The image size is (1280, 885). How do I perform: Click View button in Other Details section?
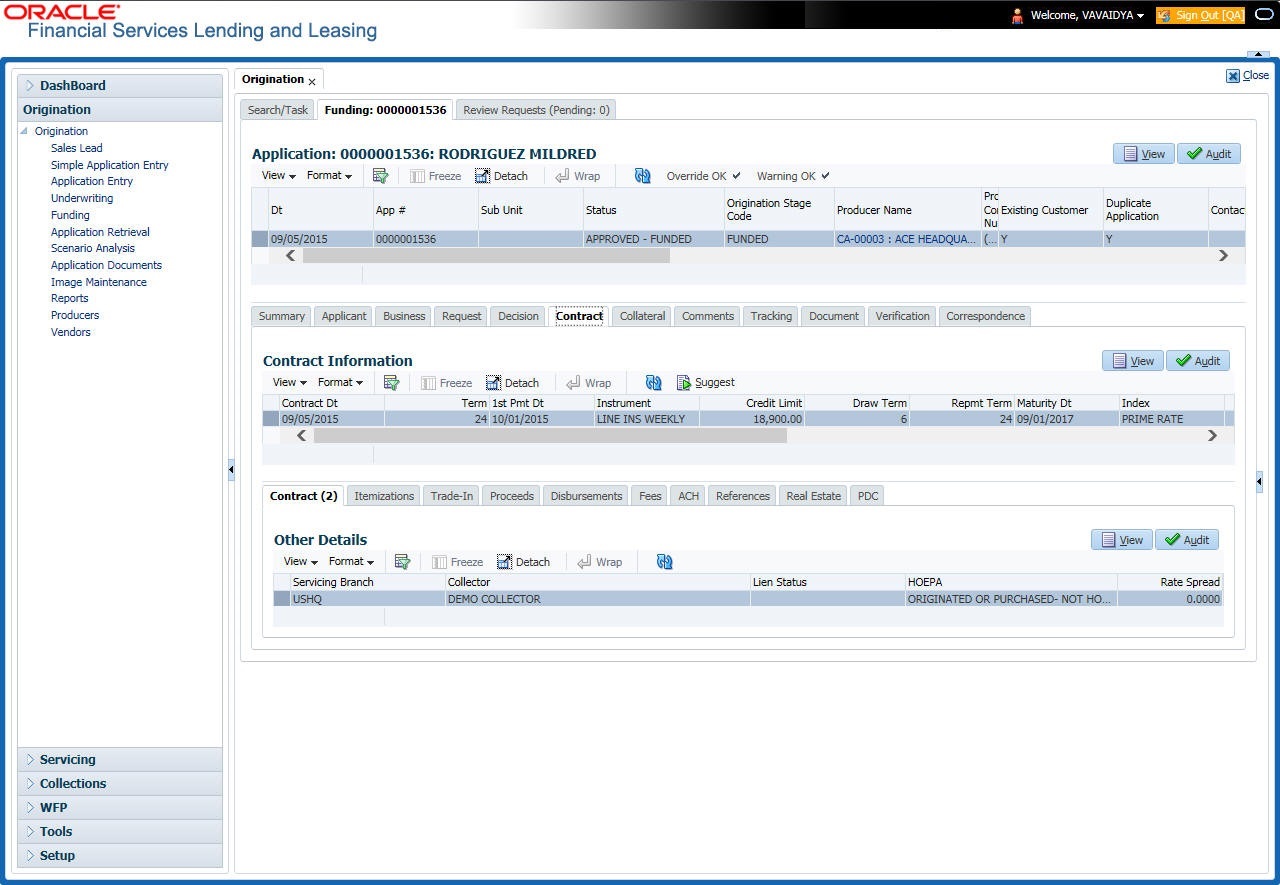(x=1122, y=540)
